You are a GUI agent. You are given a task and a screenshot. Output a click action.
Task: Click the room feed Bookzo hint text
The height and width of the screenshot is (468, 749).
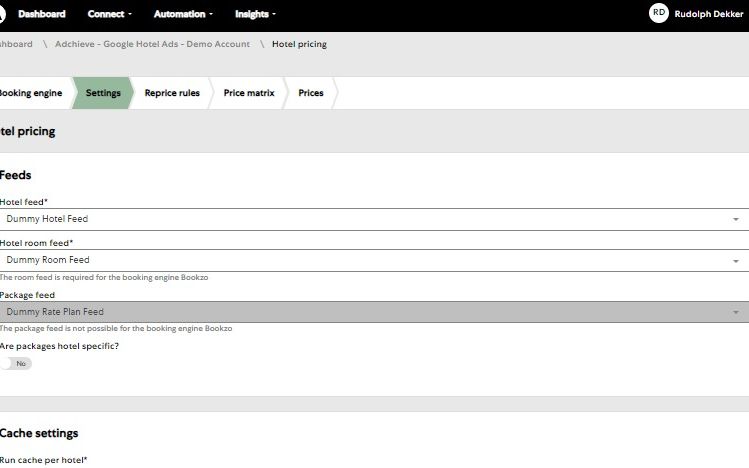[104, 277]
